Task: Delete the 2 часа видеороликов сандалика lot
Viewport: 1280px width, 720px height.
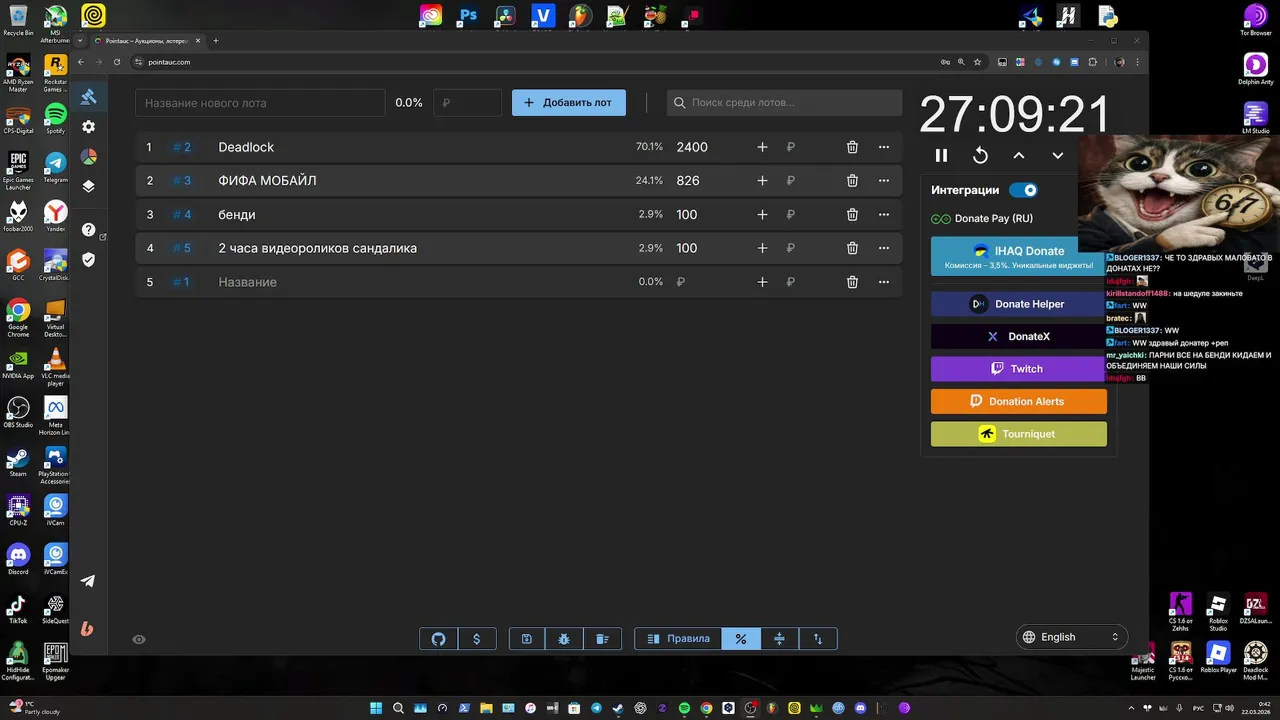Action: tap(852, 248)
